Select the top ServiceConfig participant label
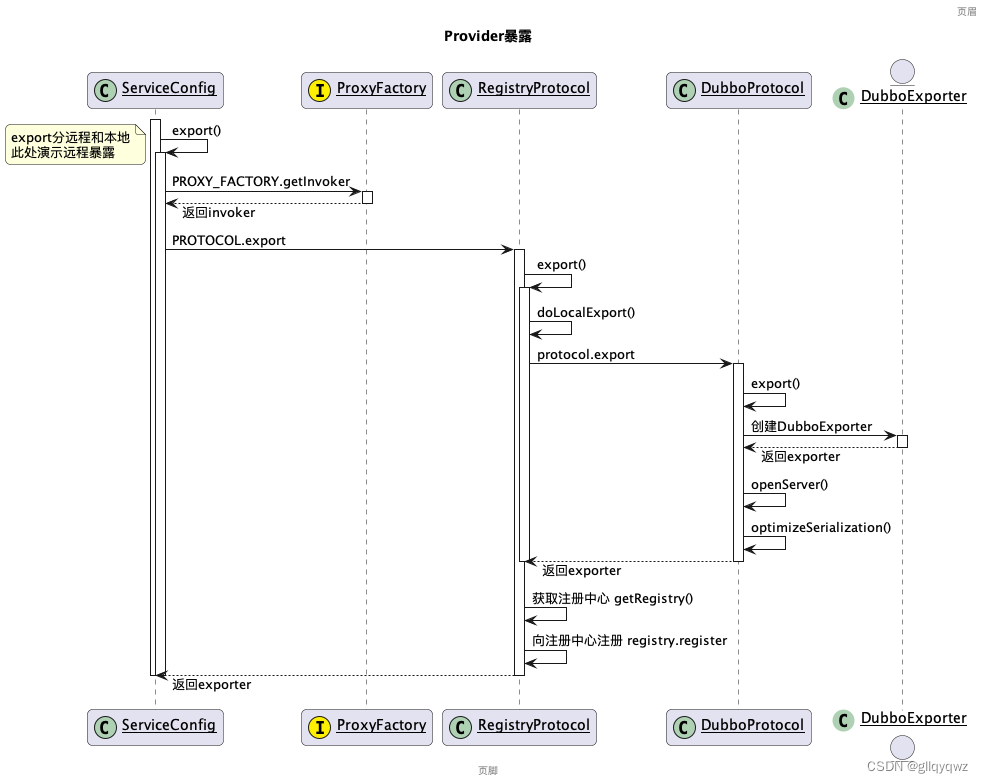The image size is (983, 783). click(169, 88)
